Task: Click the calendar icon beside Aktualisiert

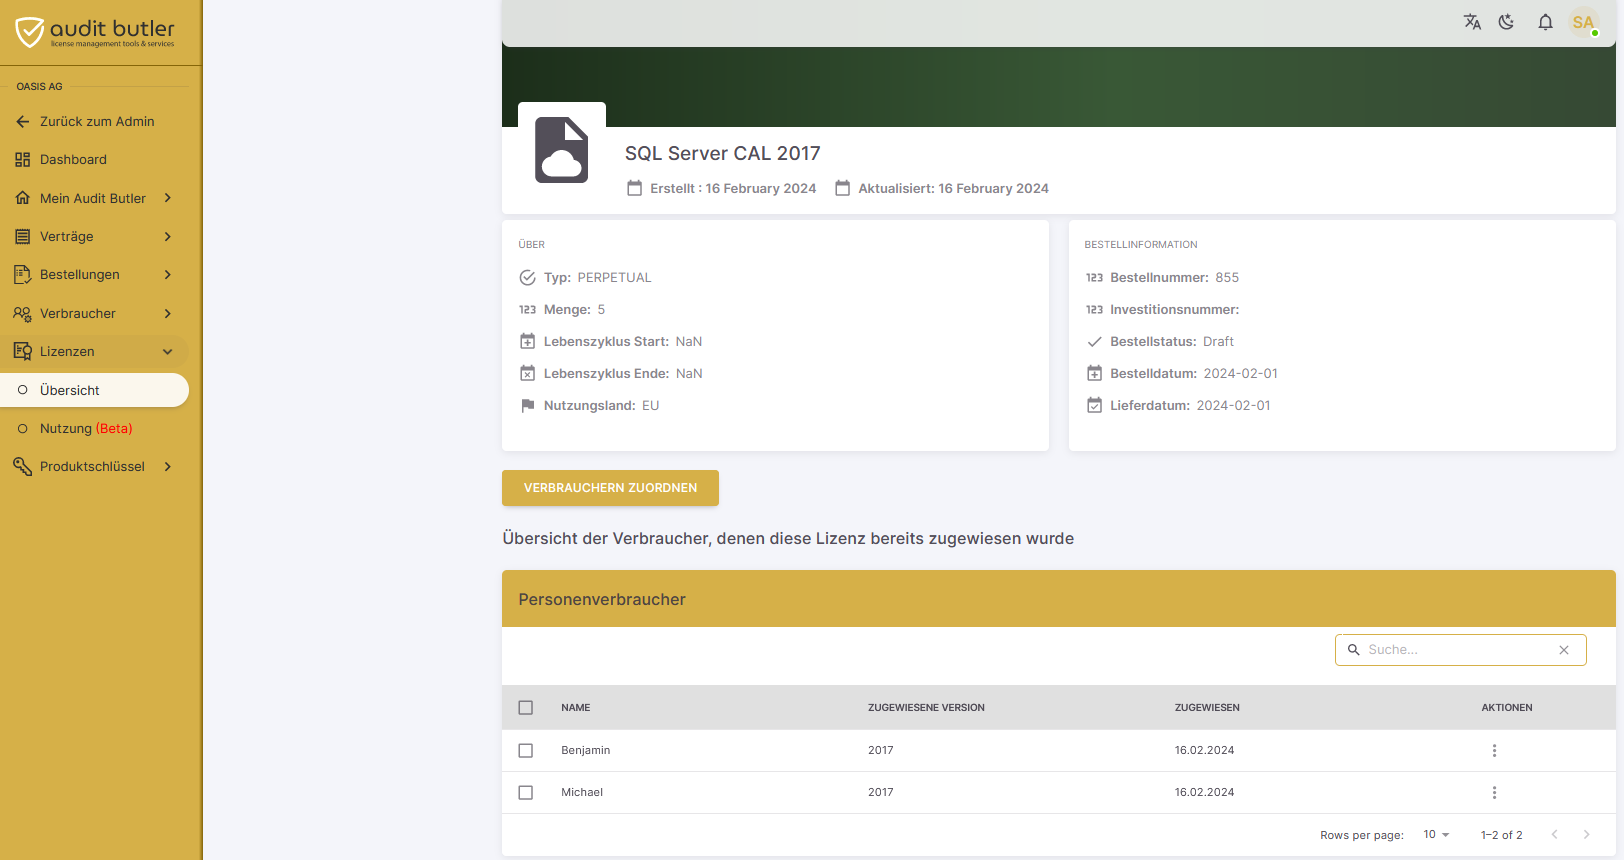Action: click(843, 188)
